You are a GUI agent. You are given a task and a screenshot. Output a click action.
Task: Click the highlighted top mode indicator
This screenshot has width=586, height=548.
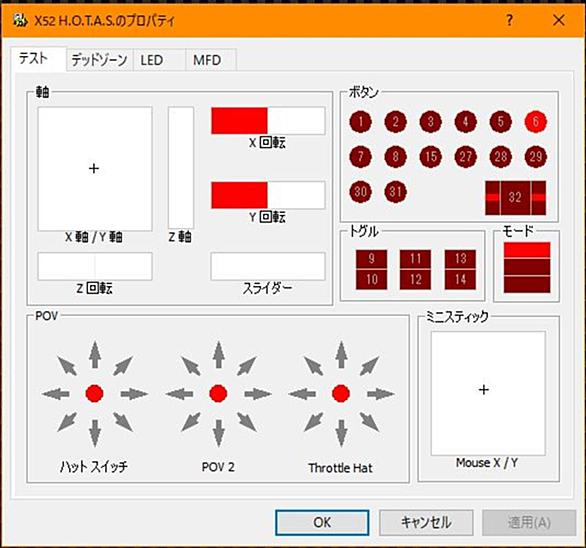coord(527,250)
